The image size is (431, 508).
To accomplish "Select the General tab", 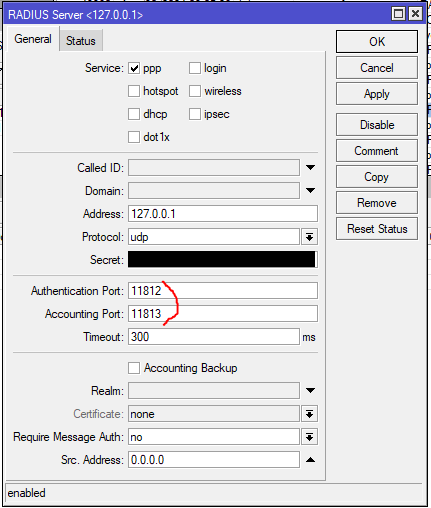I will (x=33, y=39).
